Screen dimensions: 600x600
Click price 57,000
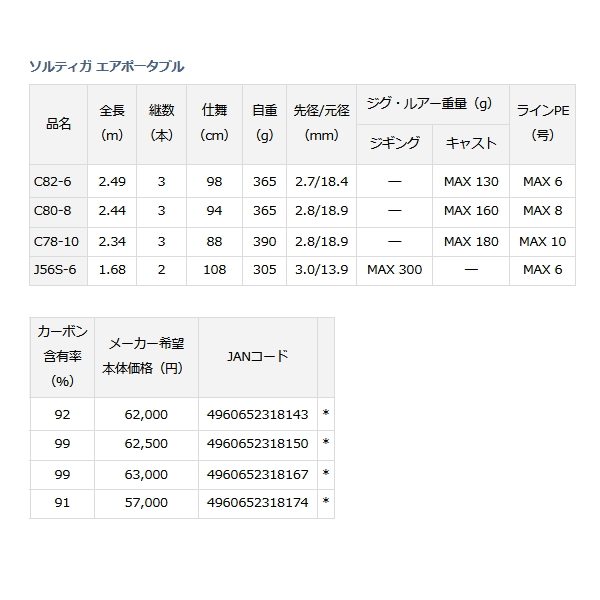[x=146, y=502]
